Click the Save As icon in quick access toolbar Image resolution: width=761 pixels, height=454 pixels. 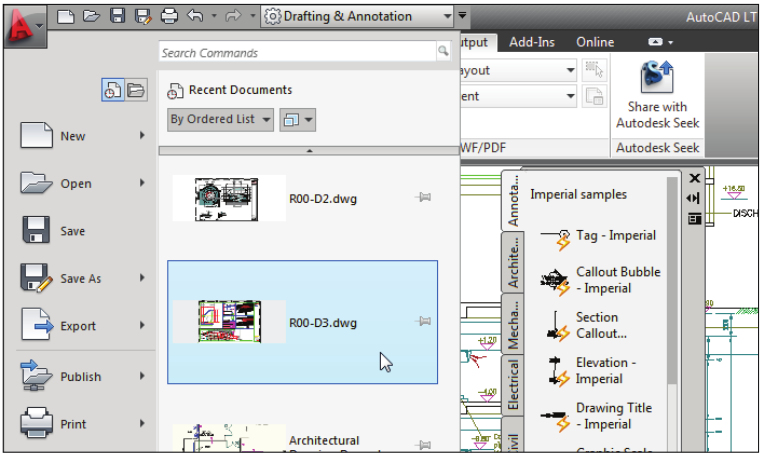(143, 17)
